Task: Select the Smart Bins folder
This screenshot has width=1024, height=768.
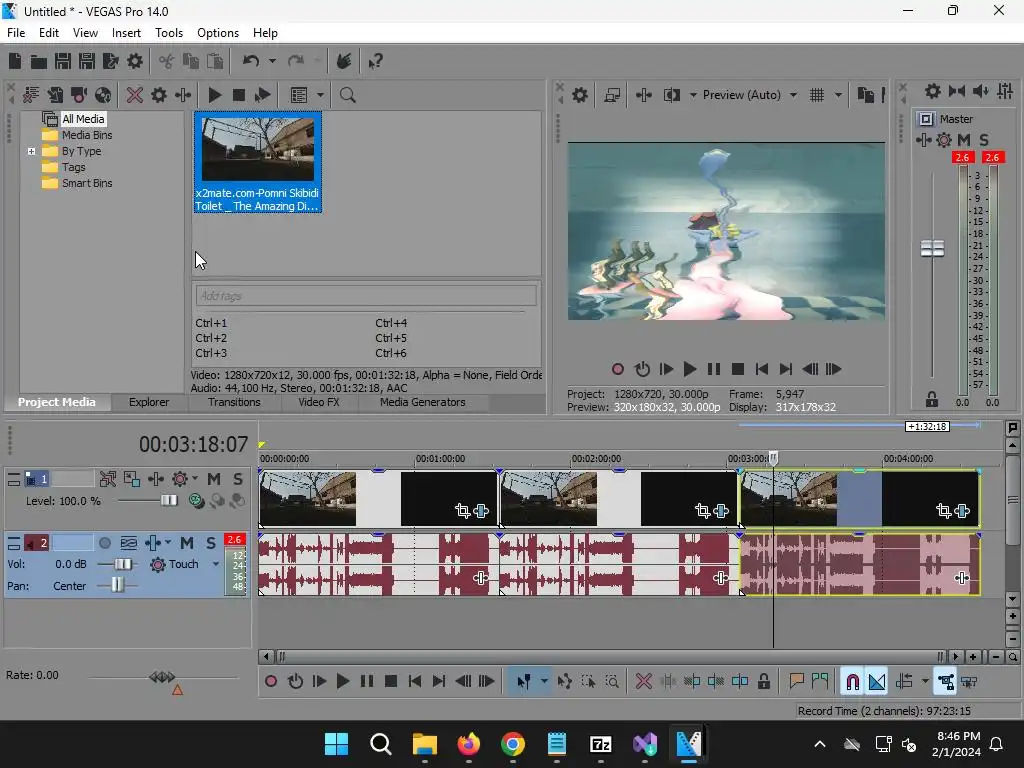Action: coord(87,184)
